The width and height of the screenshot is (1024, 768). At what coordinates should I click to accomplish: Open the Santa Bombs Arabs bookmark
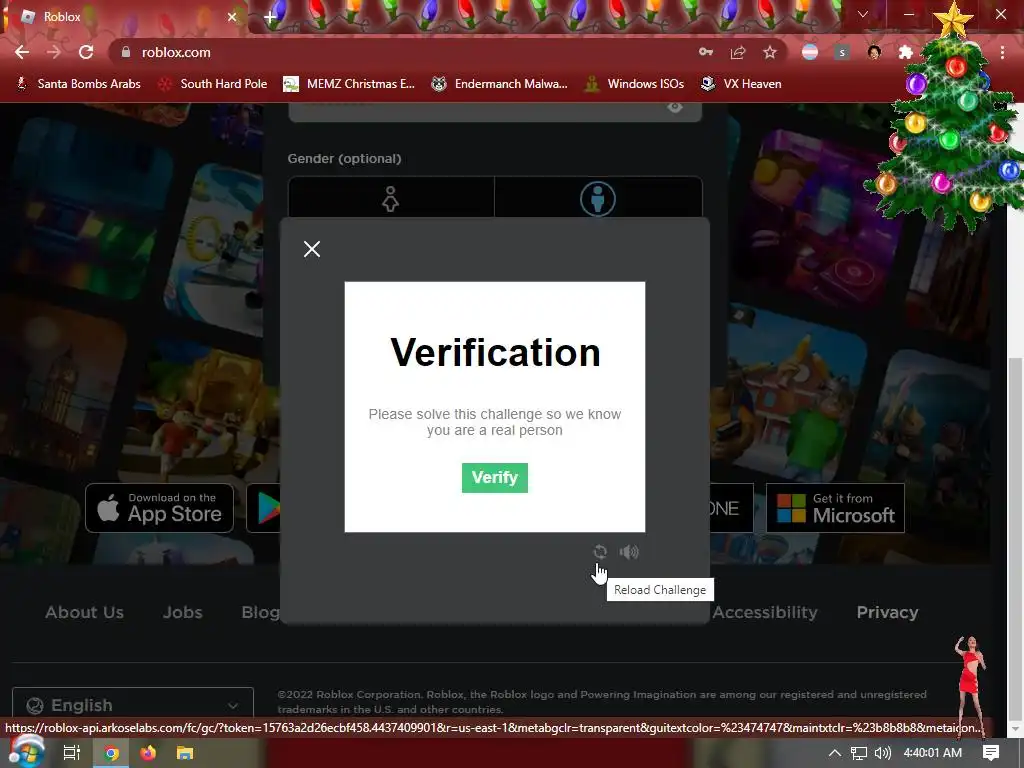pyautogui.click(x=78, y=84)
